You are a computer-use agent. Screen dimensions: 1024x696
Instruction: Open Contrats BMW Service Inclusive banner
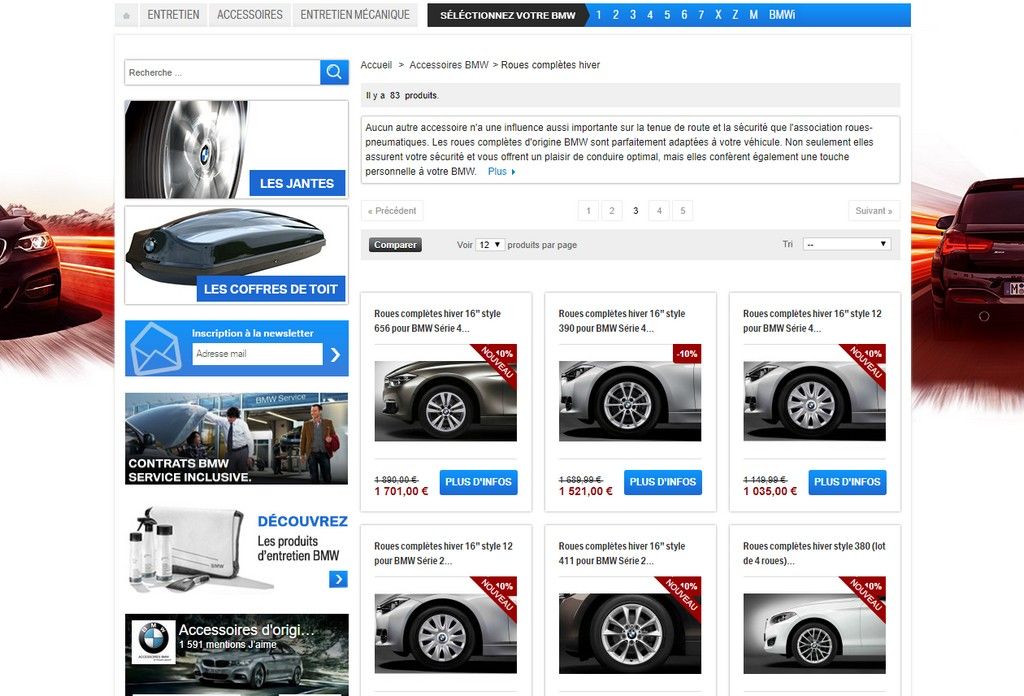pos(236,439)
